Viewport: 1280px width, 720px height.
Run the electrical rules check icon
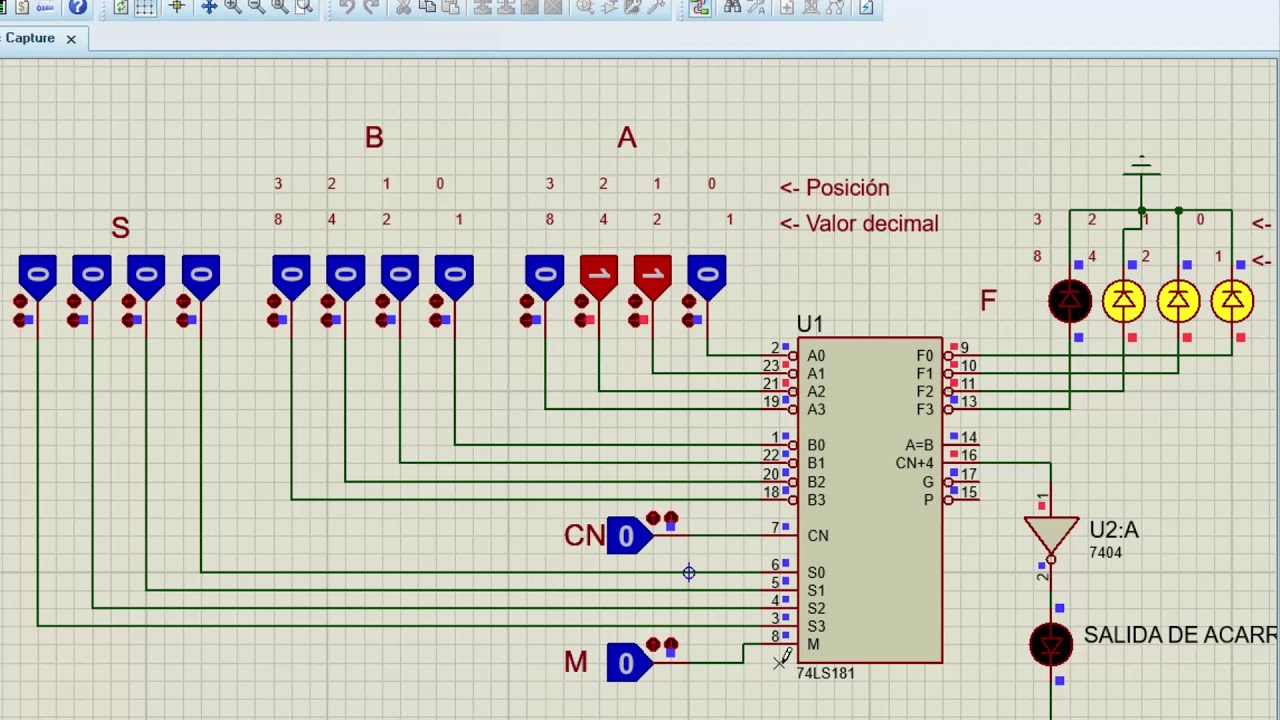(866, 7)
